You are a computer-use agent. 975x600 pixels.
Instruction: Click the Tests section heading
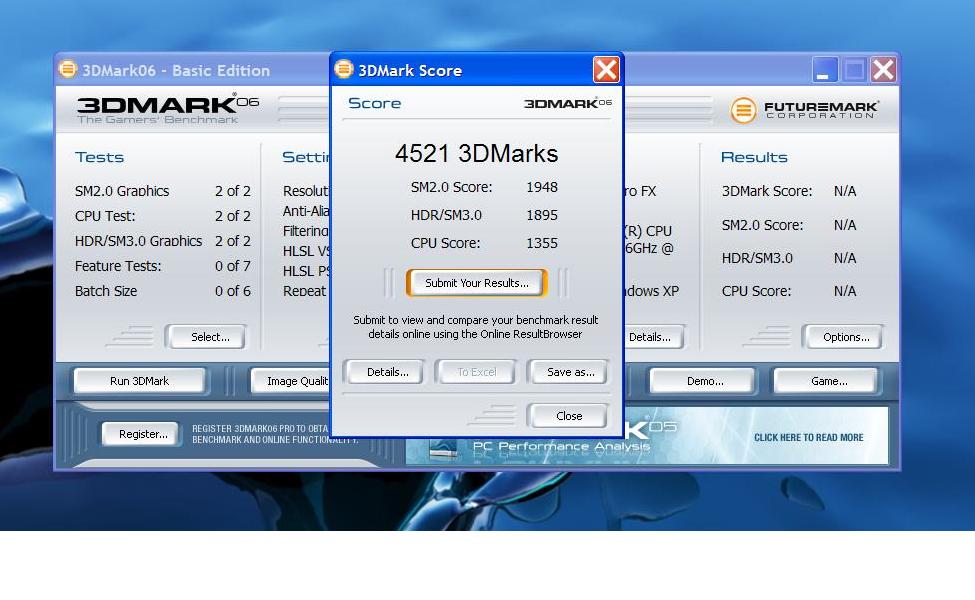[x=99, y=157]
